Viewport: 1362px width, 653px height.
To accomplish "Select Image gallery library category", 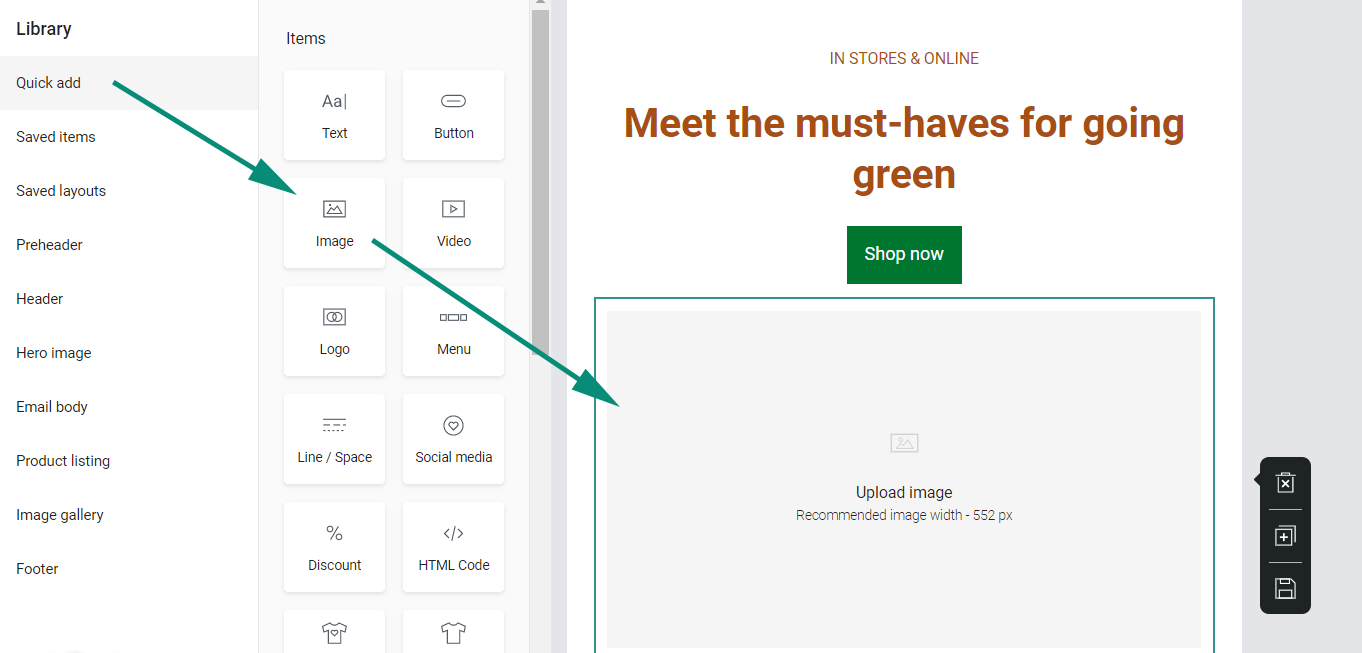I will [x=129, y=515].
